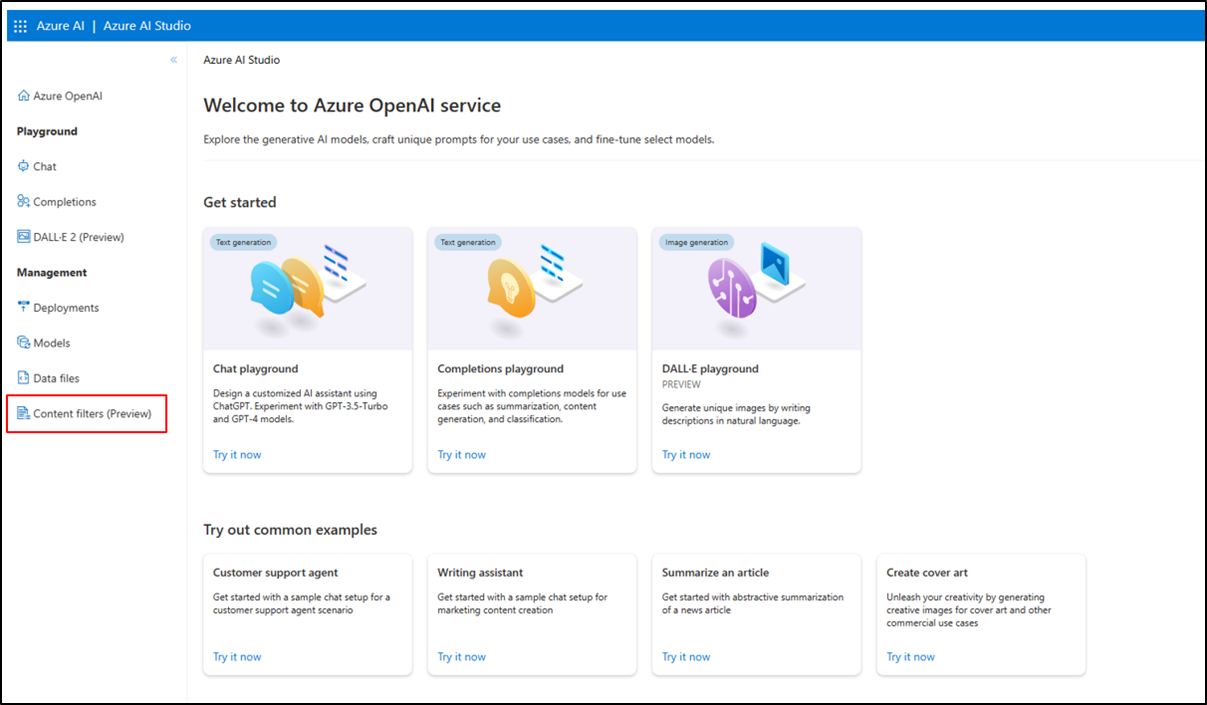Click Try out common examples heading
Screen dimensions: 1207x705
tap(290, 530)
